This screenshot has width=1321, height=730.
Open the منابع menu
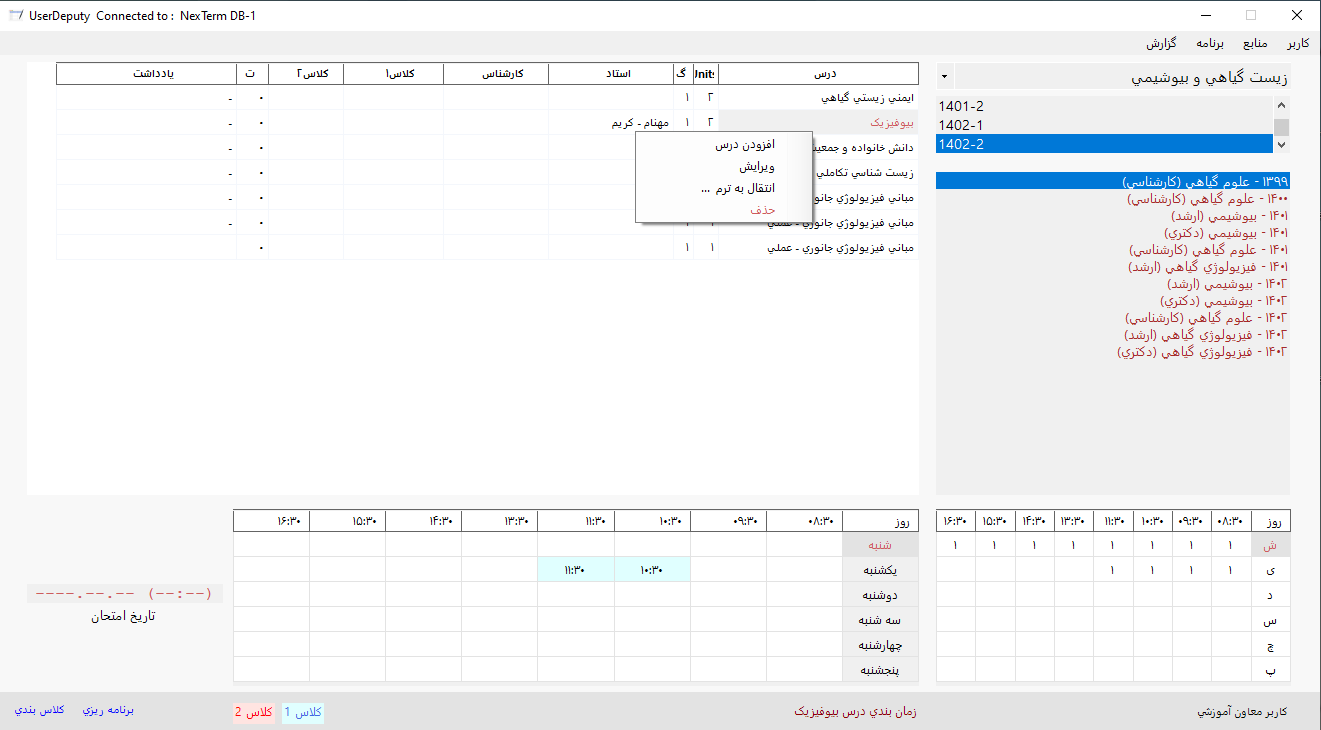1255,44
